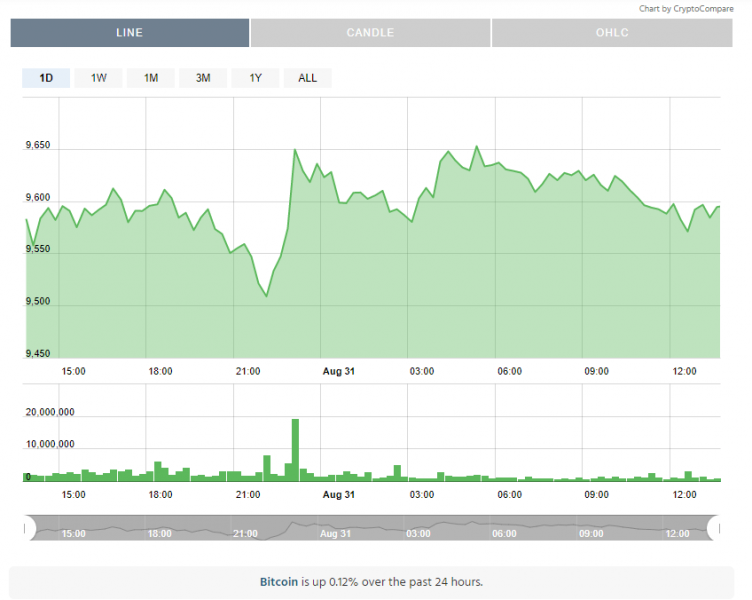Show the 1Y price history
The image size is (752, 600).
click(x=255, y=78)
